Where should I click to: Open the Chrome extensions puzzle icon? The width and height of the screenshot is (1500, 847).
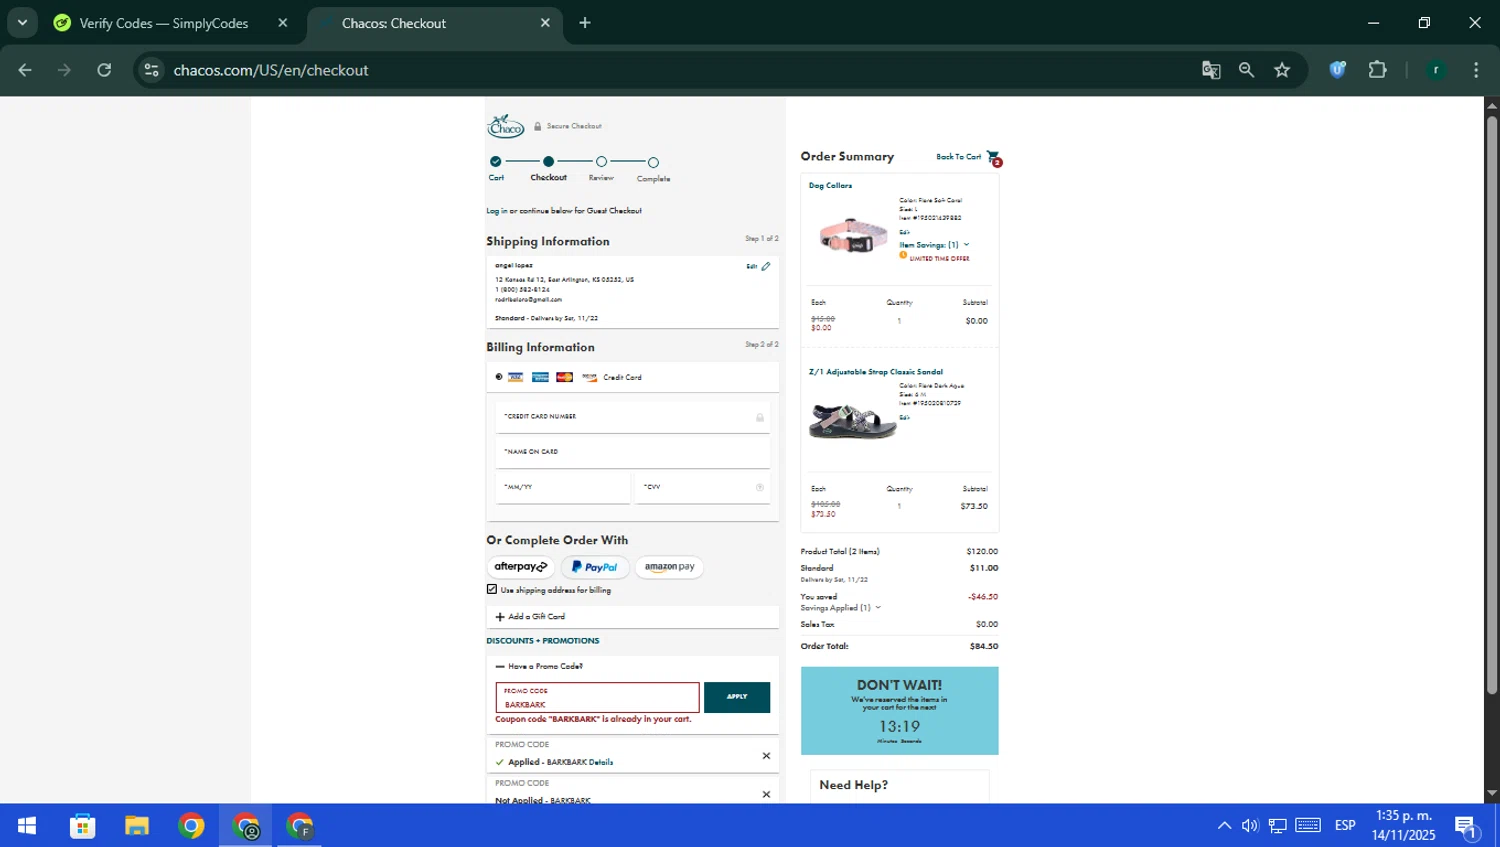[x=1378, y=70]
